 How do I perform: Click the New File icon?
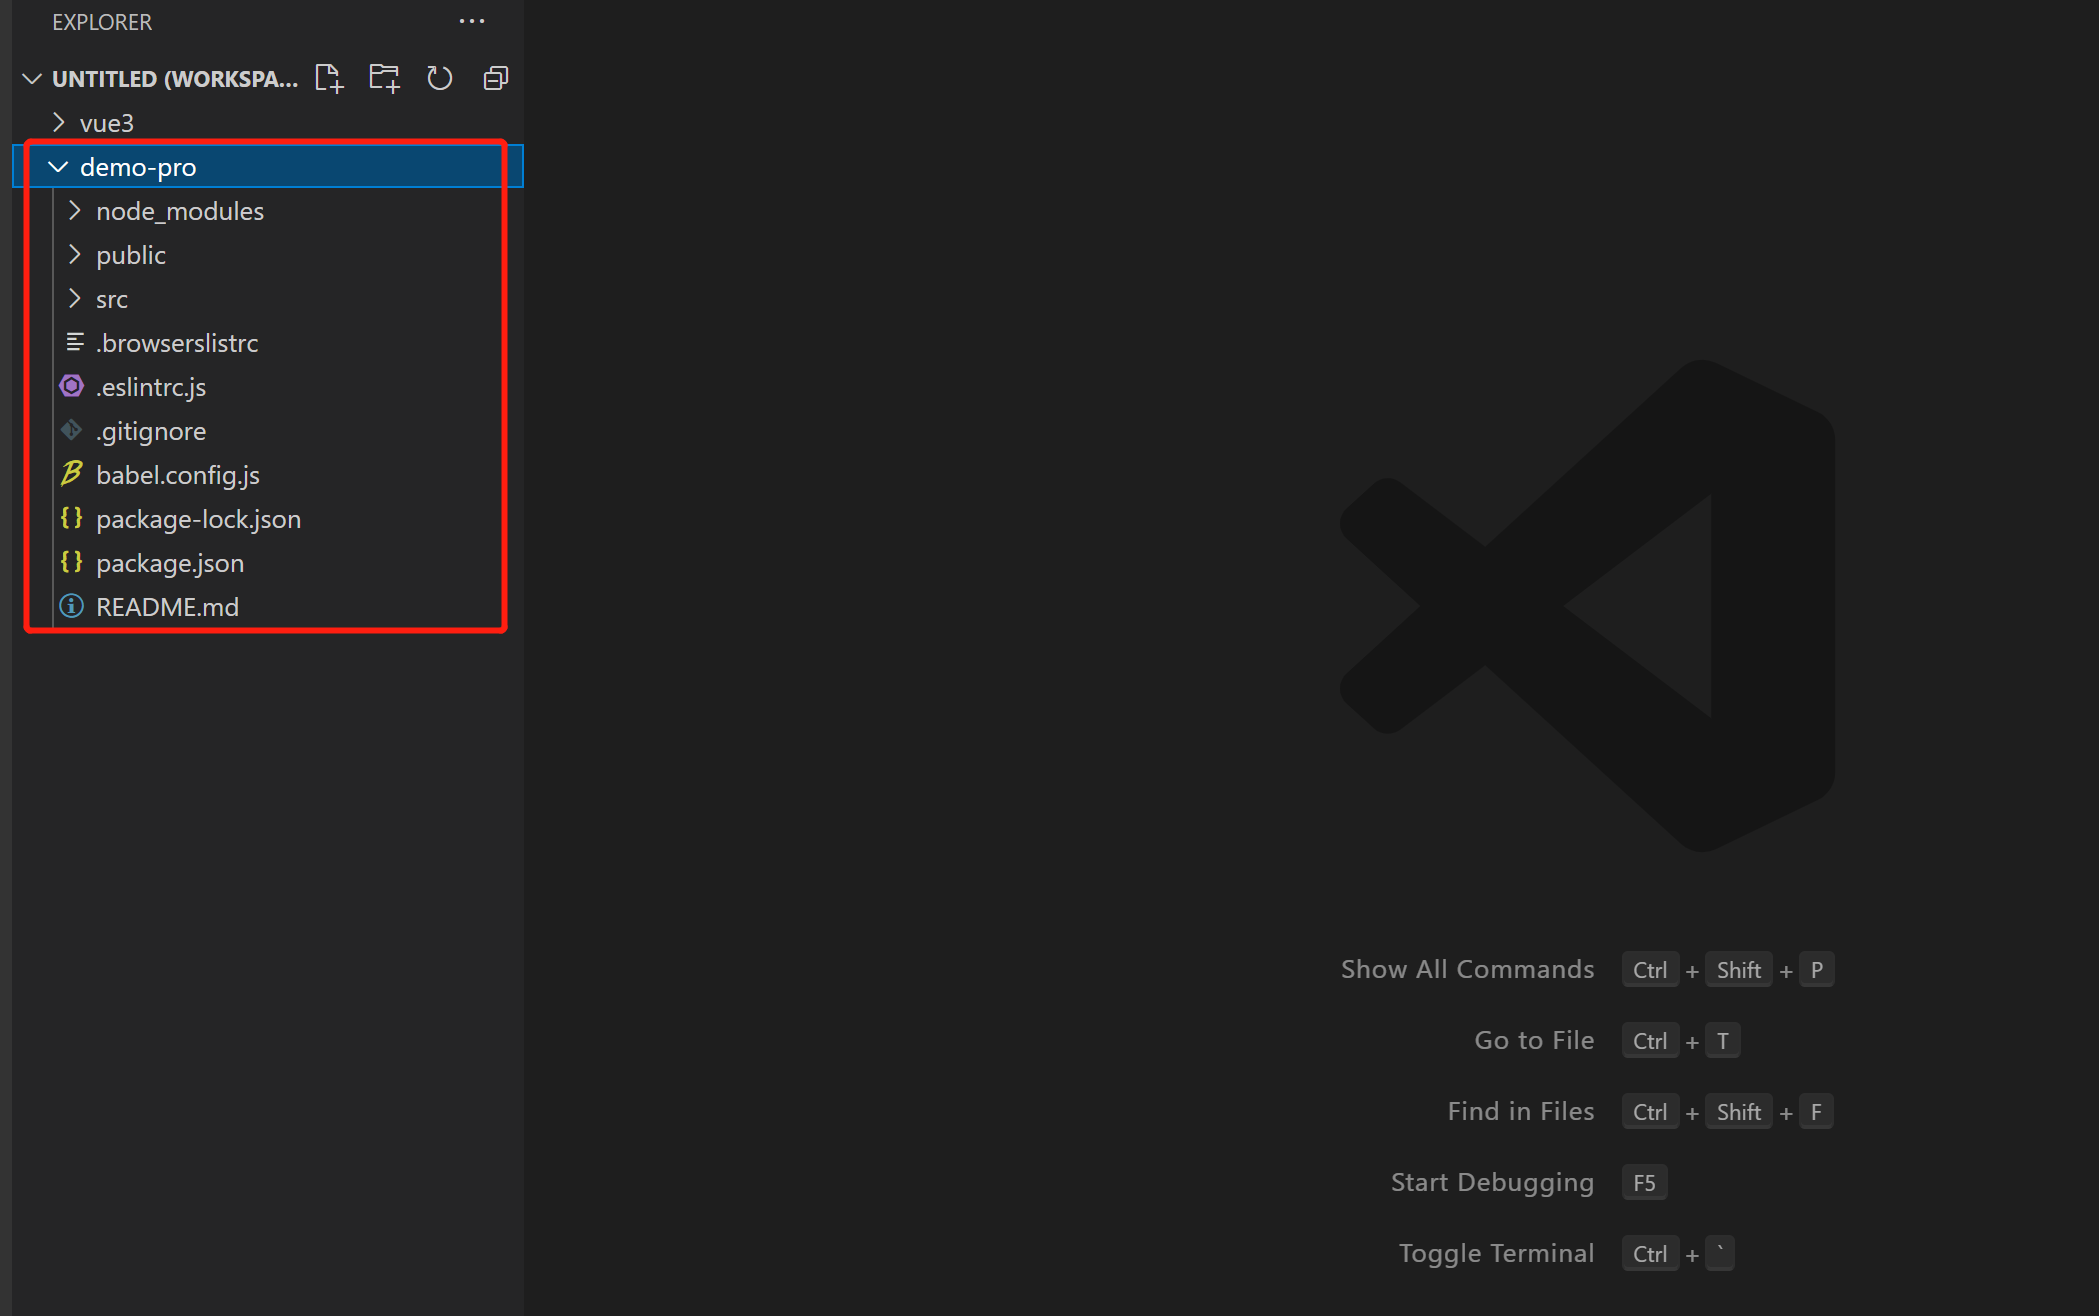tap(329, 78)
